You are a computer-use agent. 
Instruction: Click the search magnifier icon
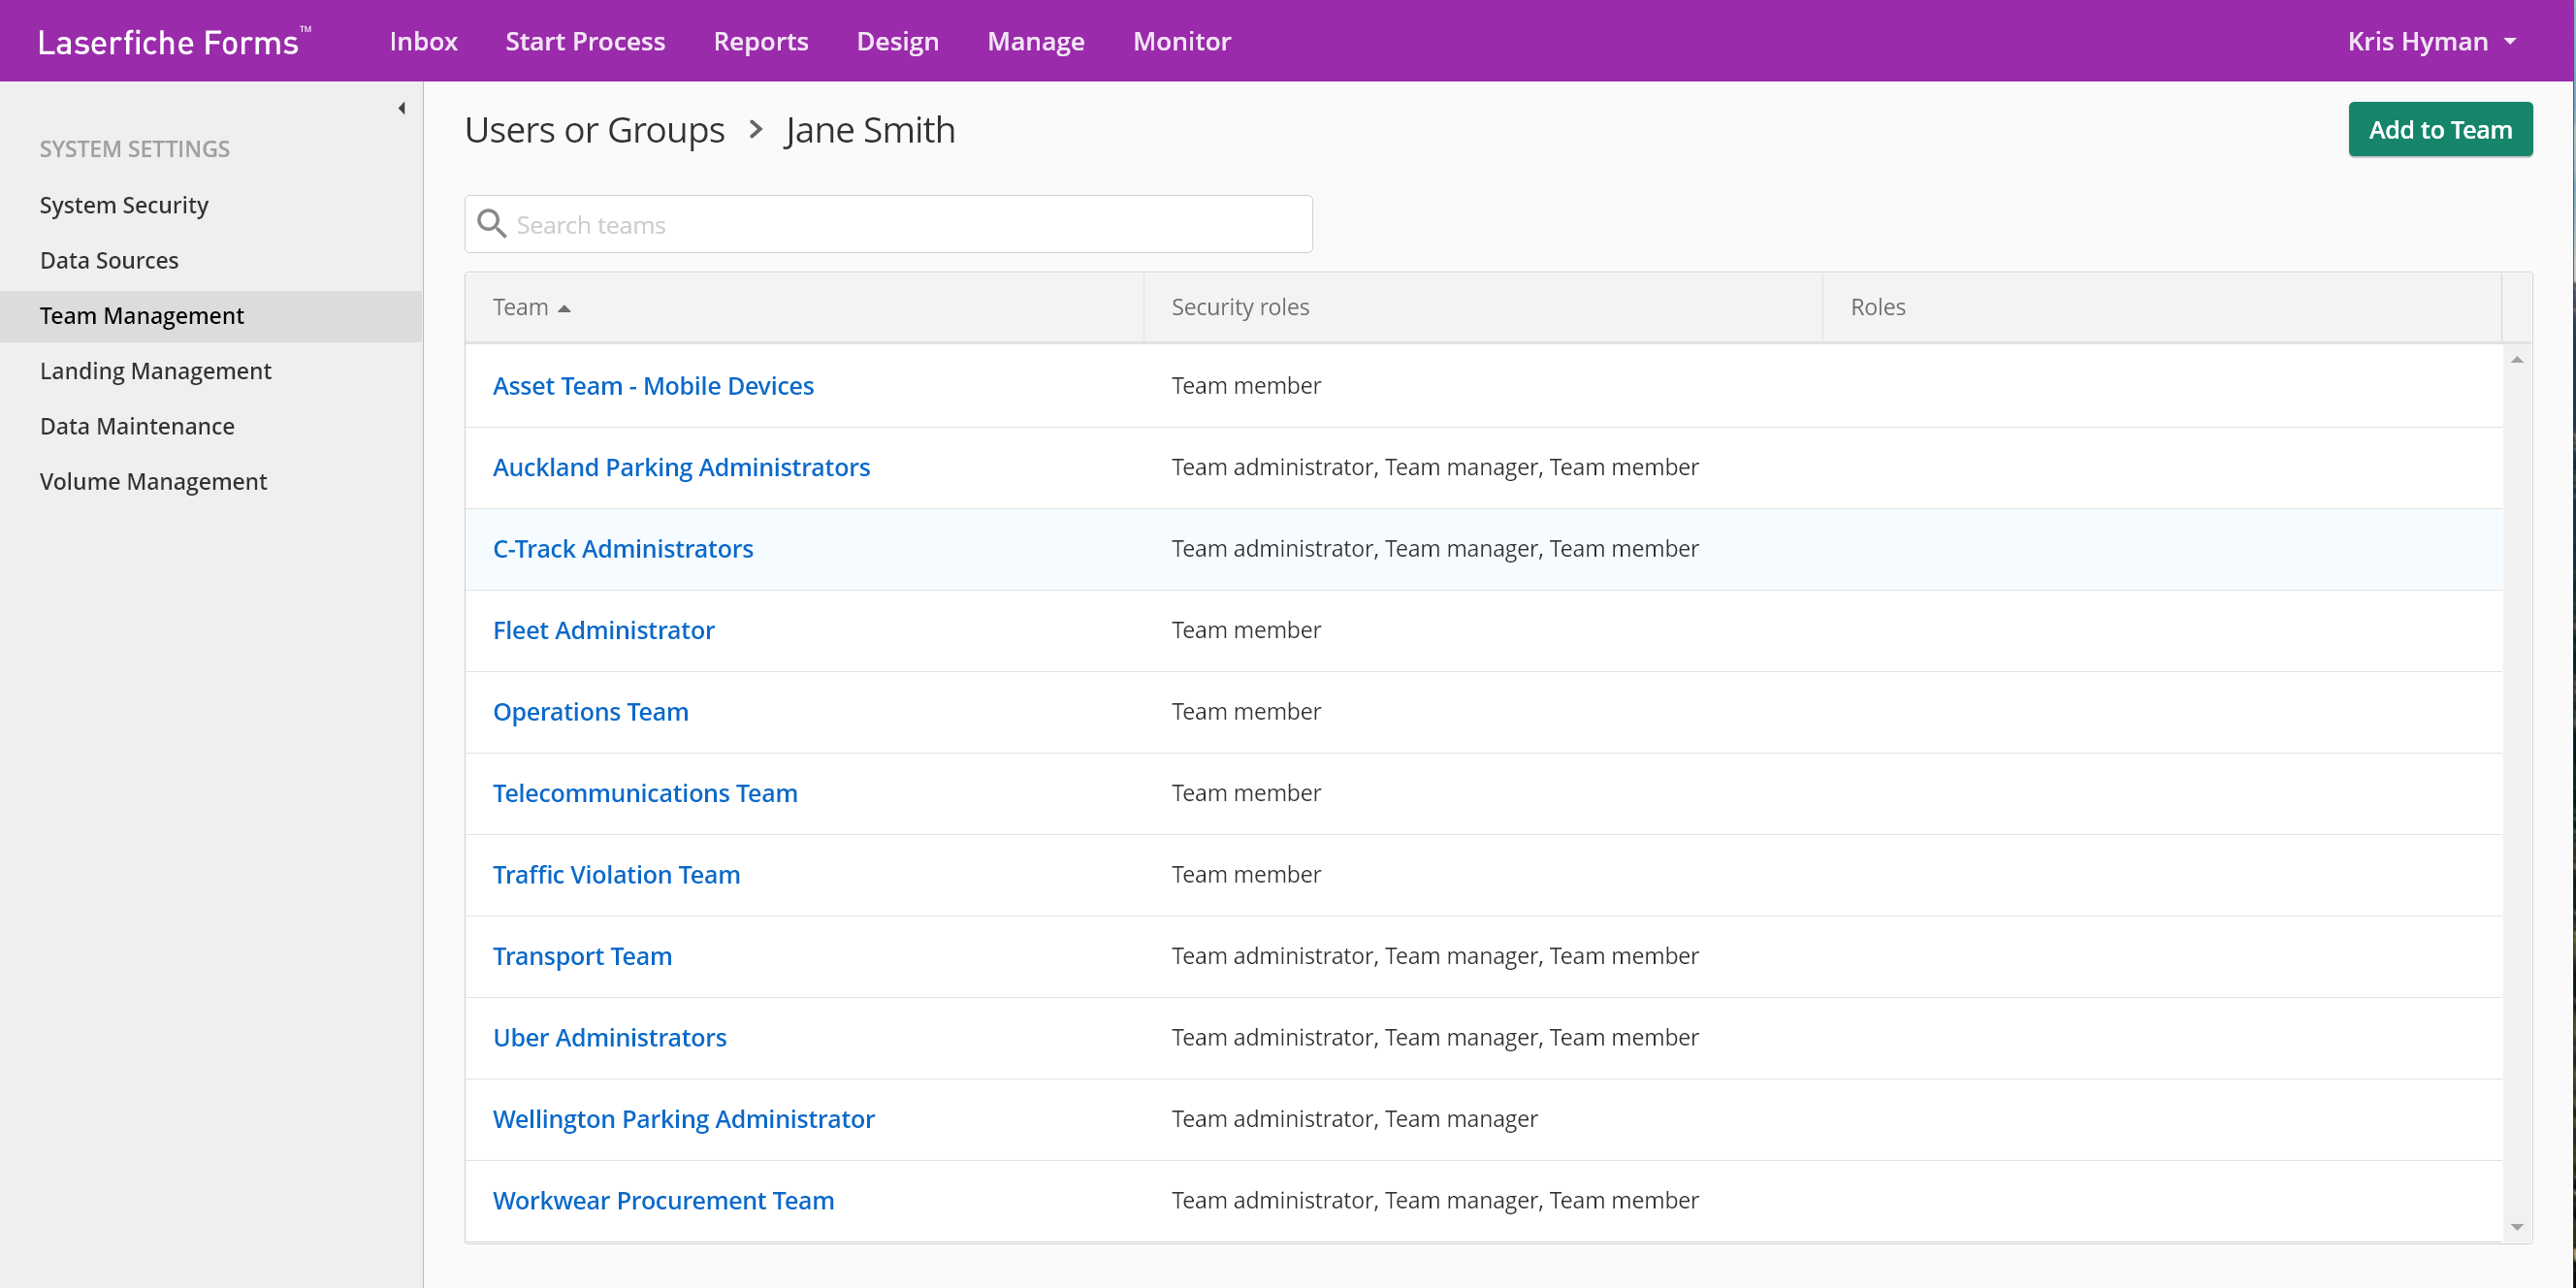point(491,223)
